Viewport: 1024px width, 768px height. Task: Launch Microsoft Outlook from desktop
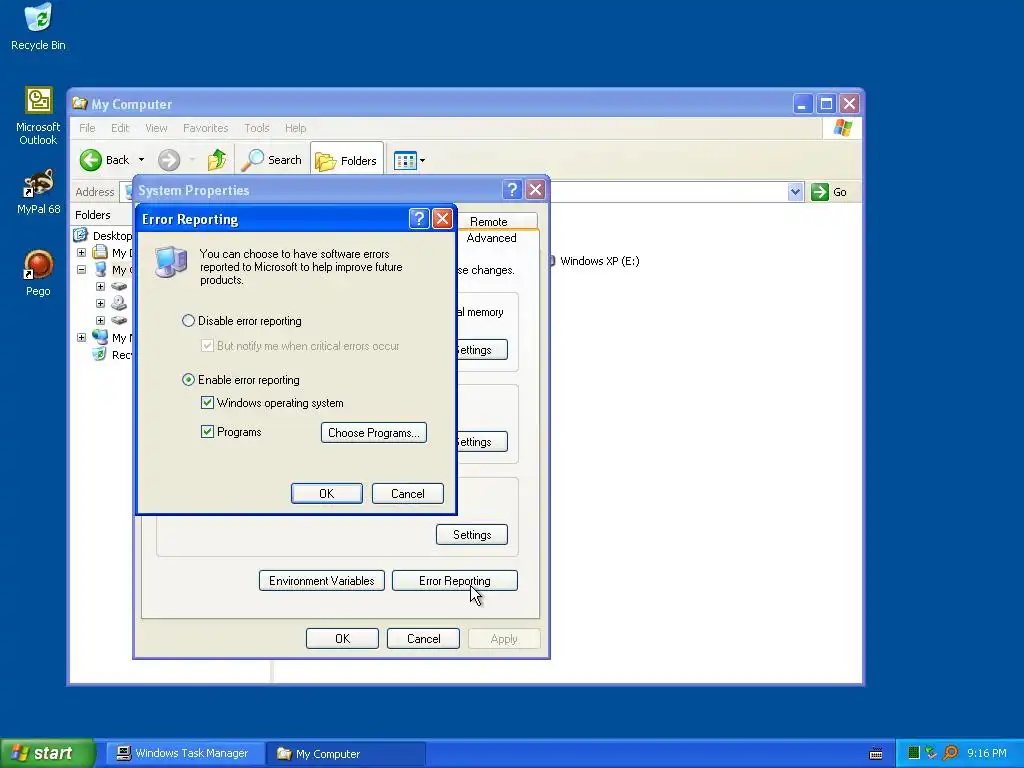(38, 116)
